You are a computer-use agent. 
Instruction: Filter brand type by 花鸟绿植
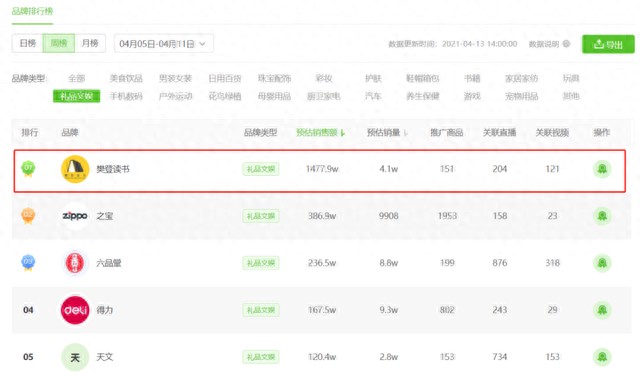[x=224, y=96]
